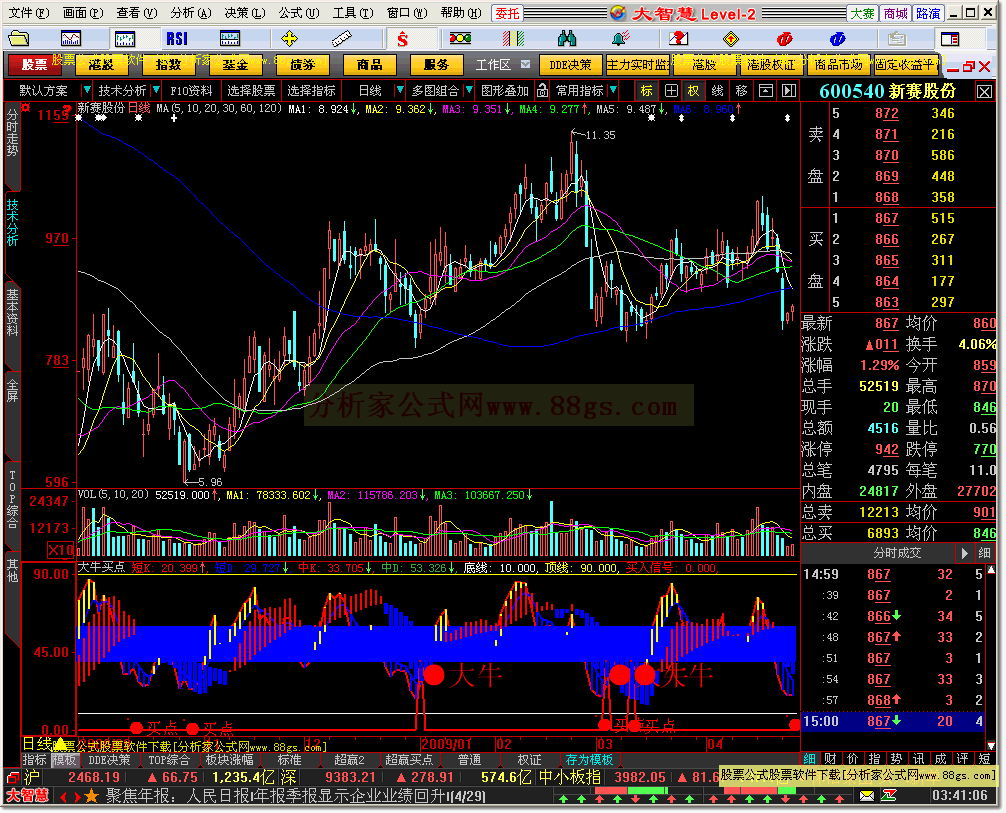Open the RSI indicator icon

coord(177,39)
